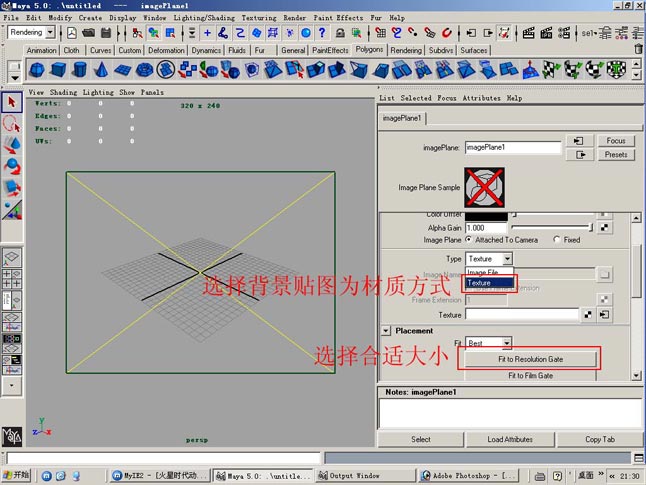Click the script editor icon at command line
Image resolution: width=646 pixels, height=485 pixels.
[x=639, y=458]
